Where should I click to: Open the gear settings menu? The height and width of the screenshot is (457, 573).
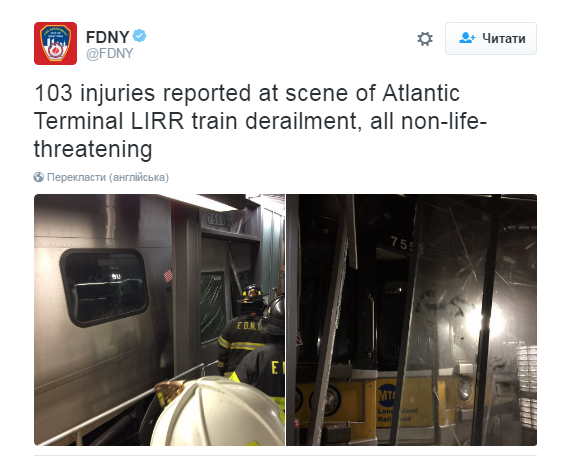point(425,39)
